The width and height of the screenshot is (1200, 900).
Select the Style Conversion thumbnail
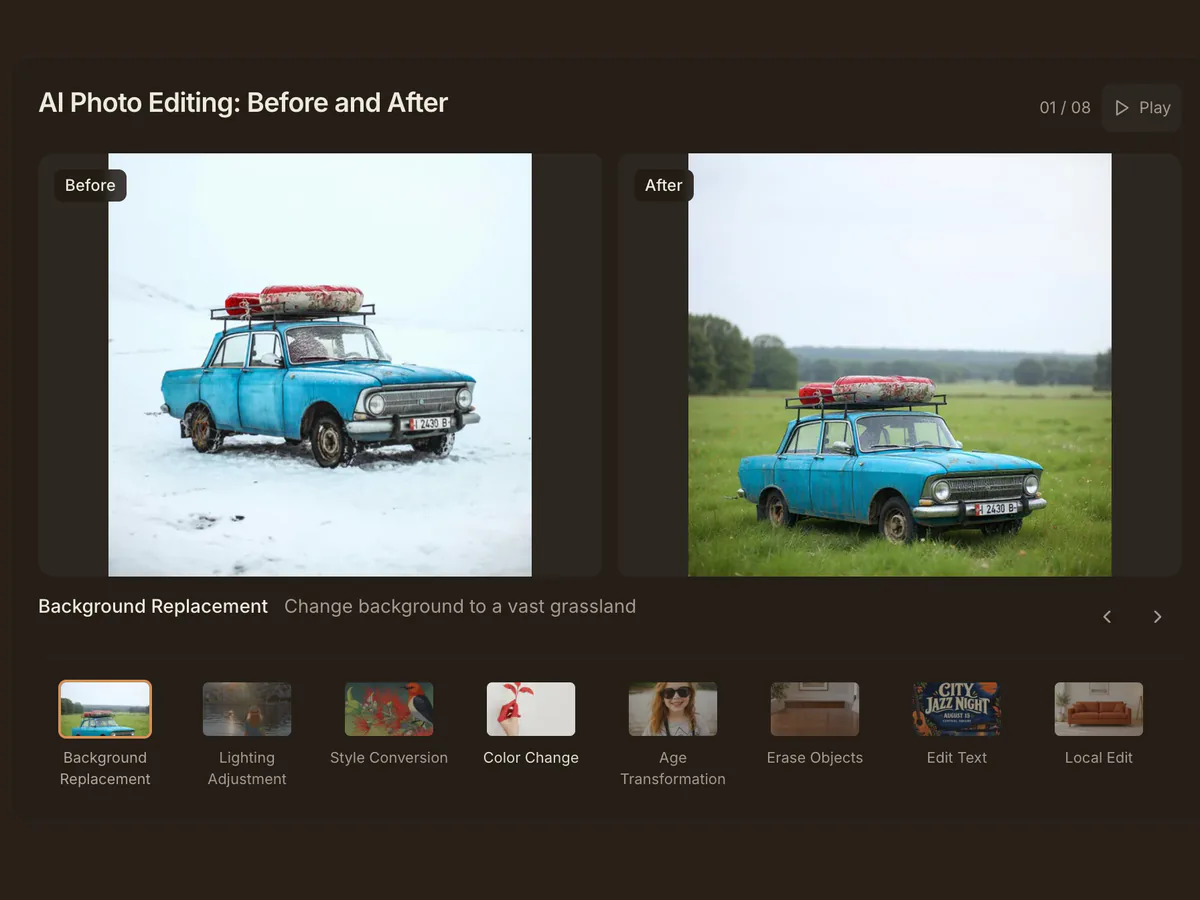tap(389, 709)
